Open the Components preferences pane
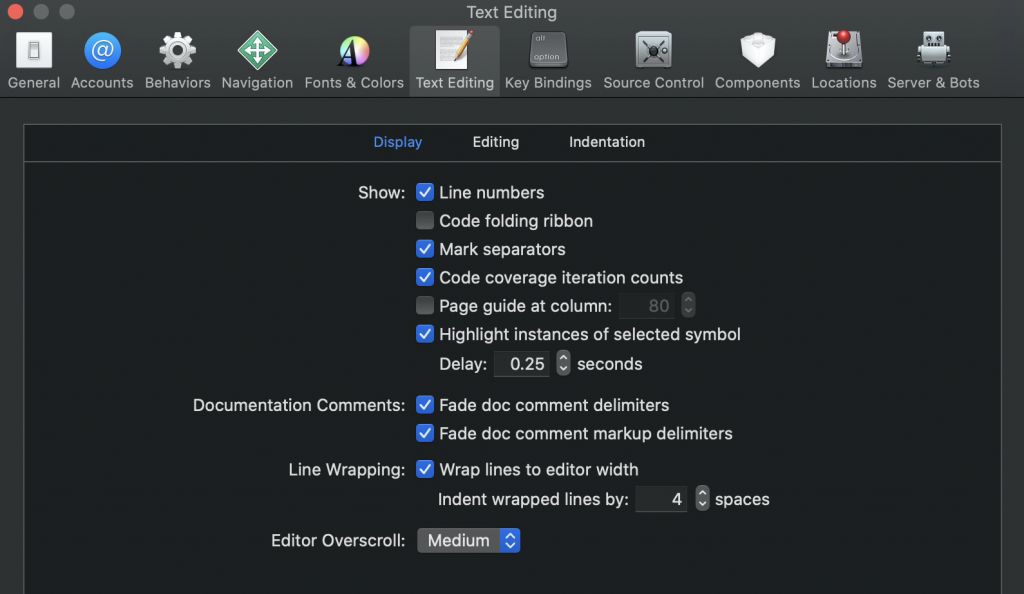Screen dimensions: 1024x594 758,61
